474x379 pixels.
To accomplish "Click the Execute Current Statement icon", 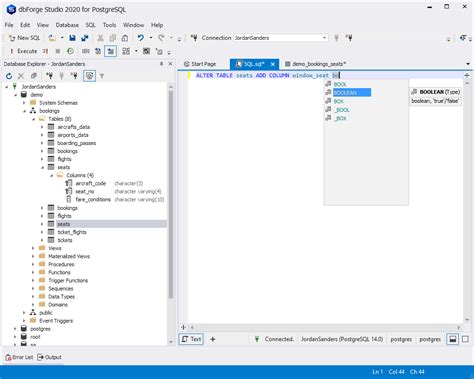I will [45, 51].
